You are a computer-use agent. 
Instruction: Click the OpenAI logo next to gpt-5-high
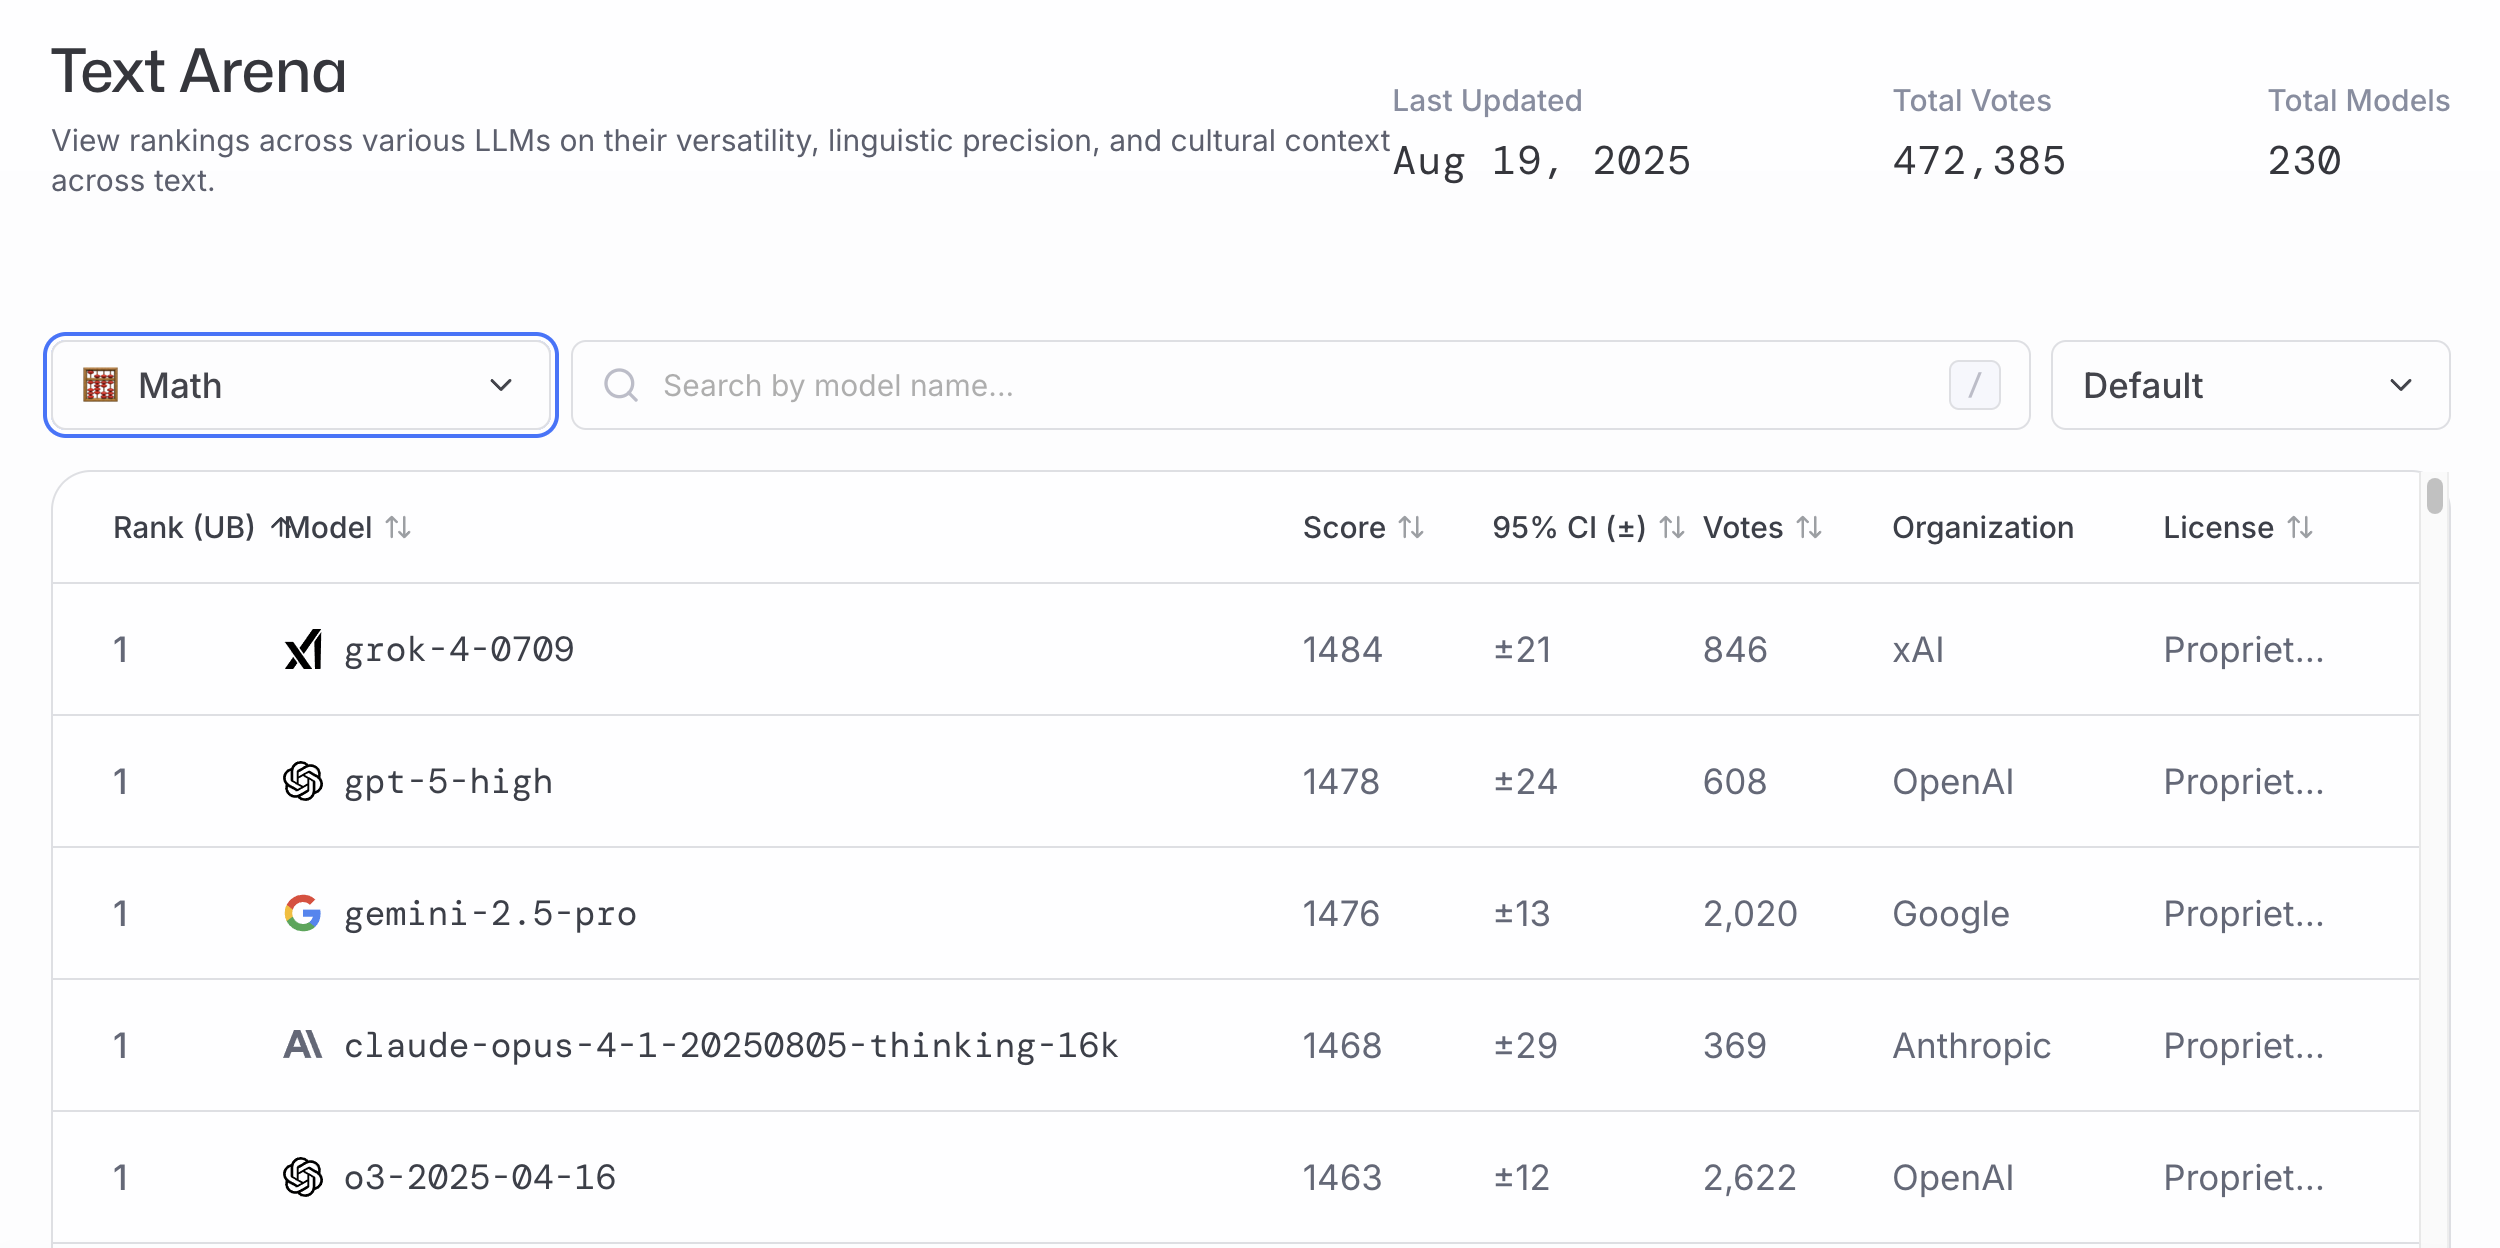(x=303, y=781)
